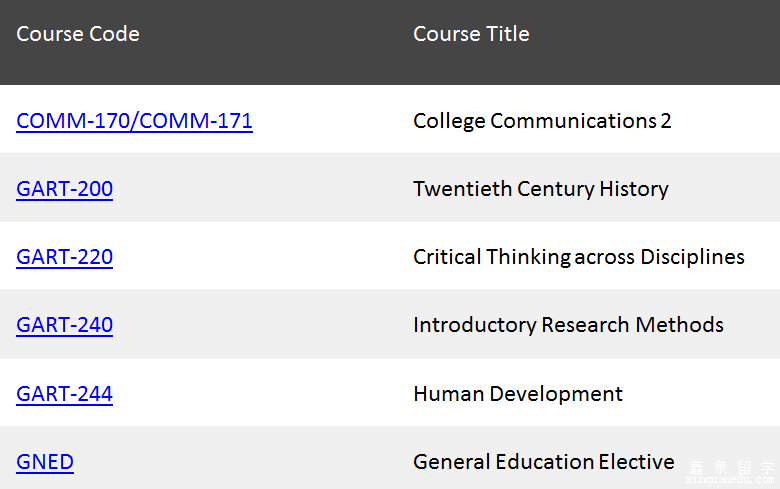The height and width of the screenshot is (489, 780).
Task: Follow the GART-220 course code link
Action: (x=64, y=257)
